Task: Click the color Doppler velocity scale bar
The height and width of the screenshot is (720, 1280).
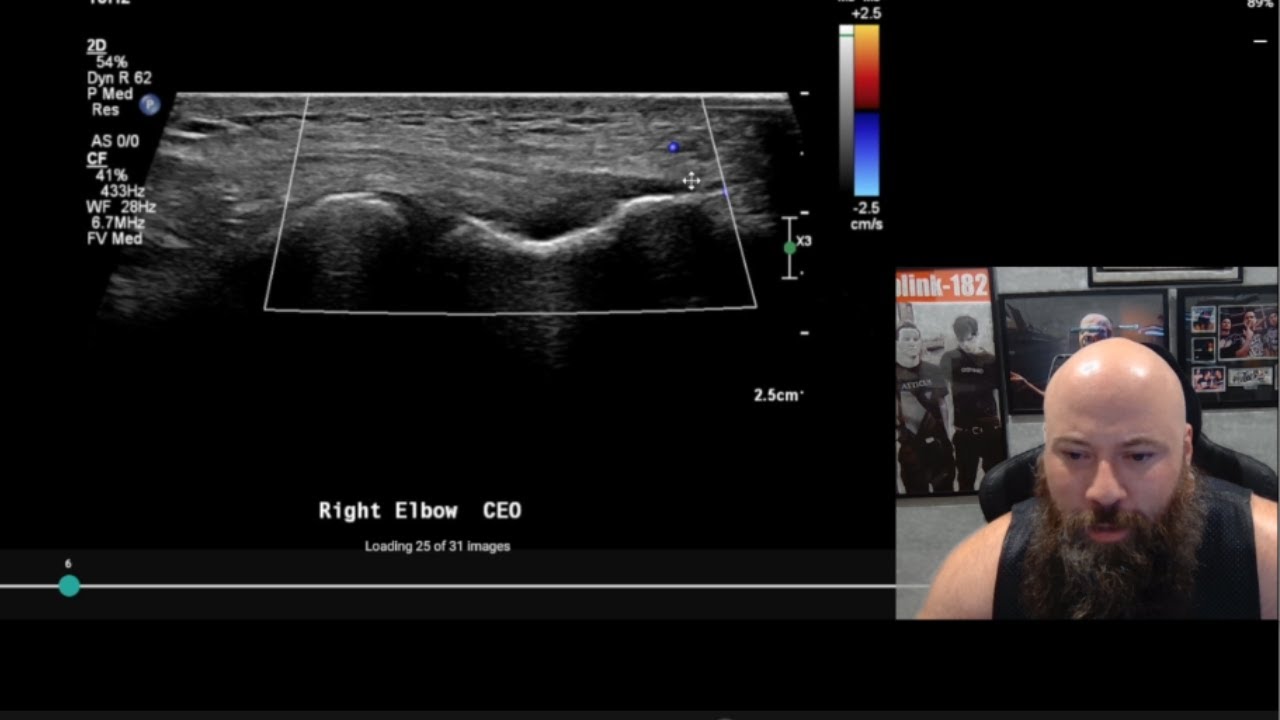Action: 867,110
